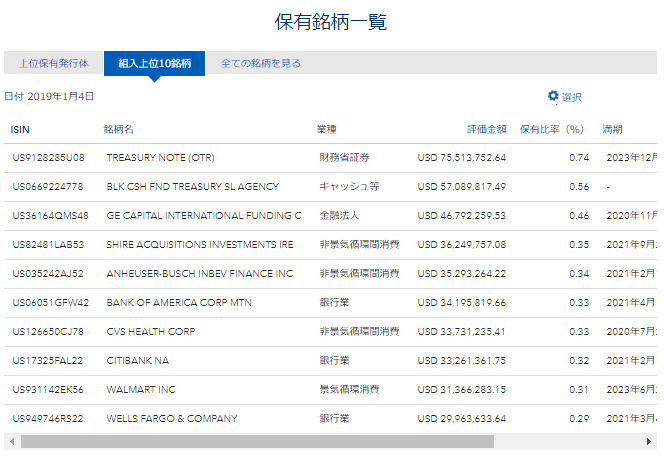Click value USD 46,792,259.53
664x462 pixels.
pos(462,216)
